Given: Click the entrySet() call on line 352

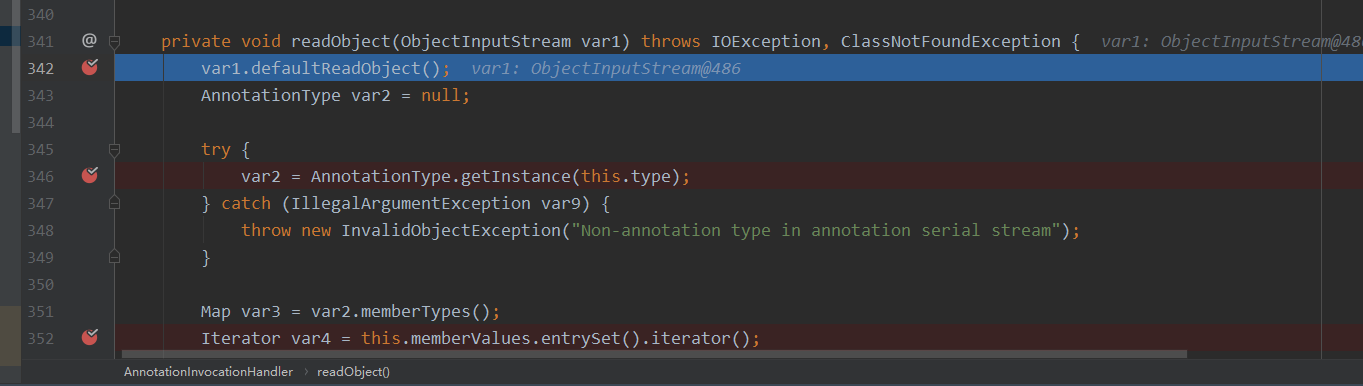Looking at the screenshot, I should (590, 338).
